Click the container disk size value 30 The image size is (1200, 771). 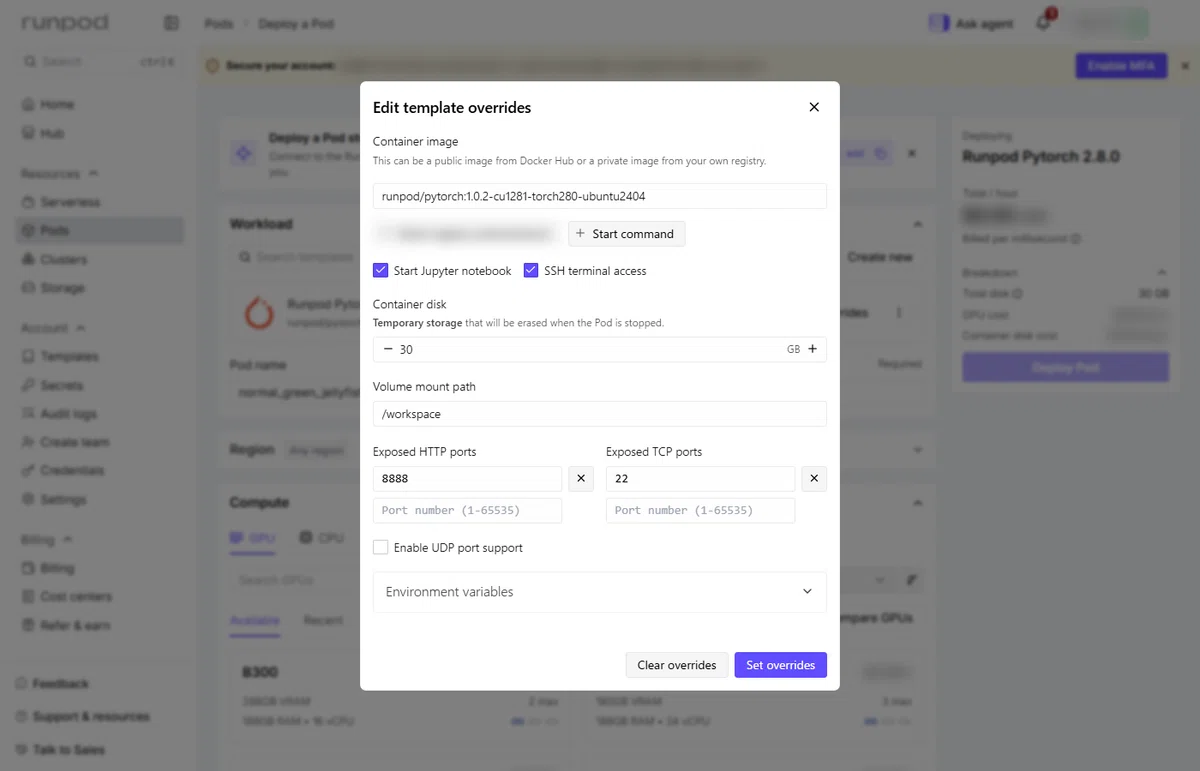point(406,350)
